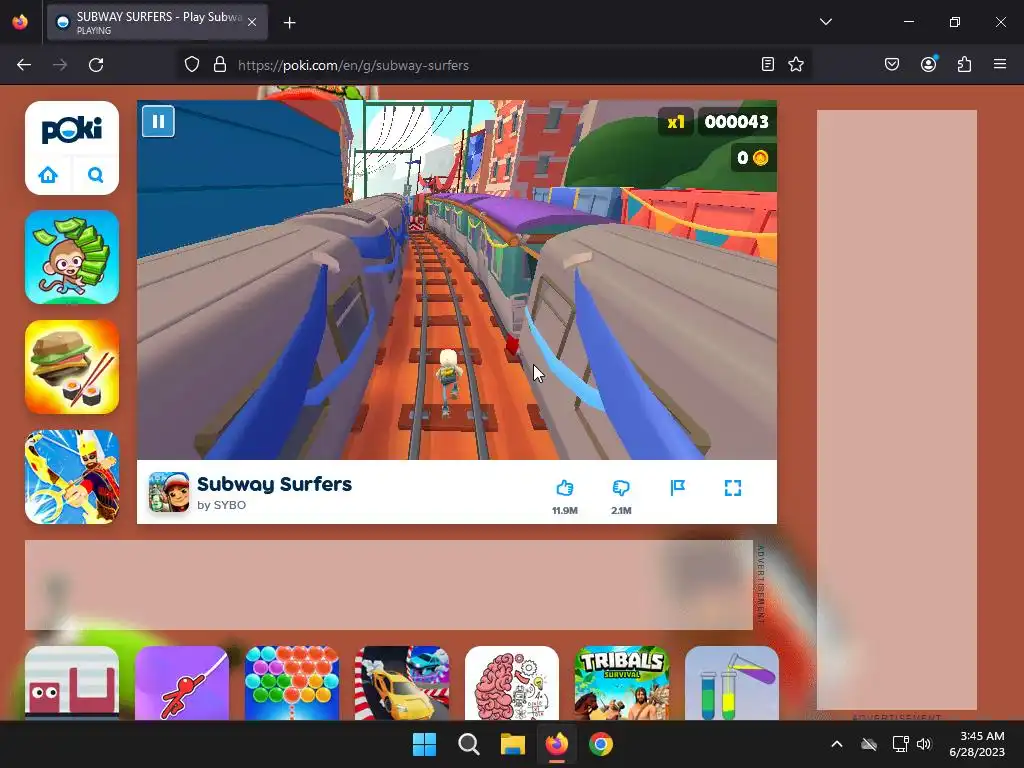Open network display tray icon
This screenshot has width=1024, height=768.
[901, 744]
